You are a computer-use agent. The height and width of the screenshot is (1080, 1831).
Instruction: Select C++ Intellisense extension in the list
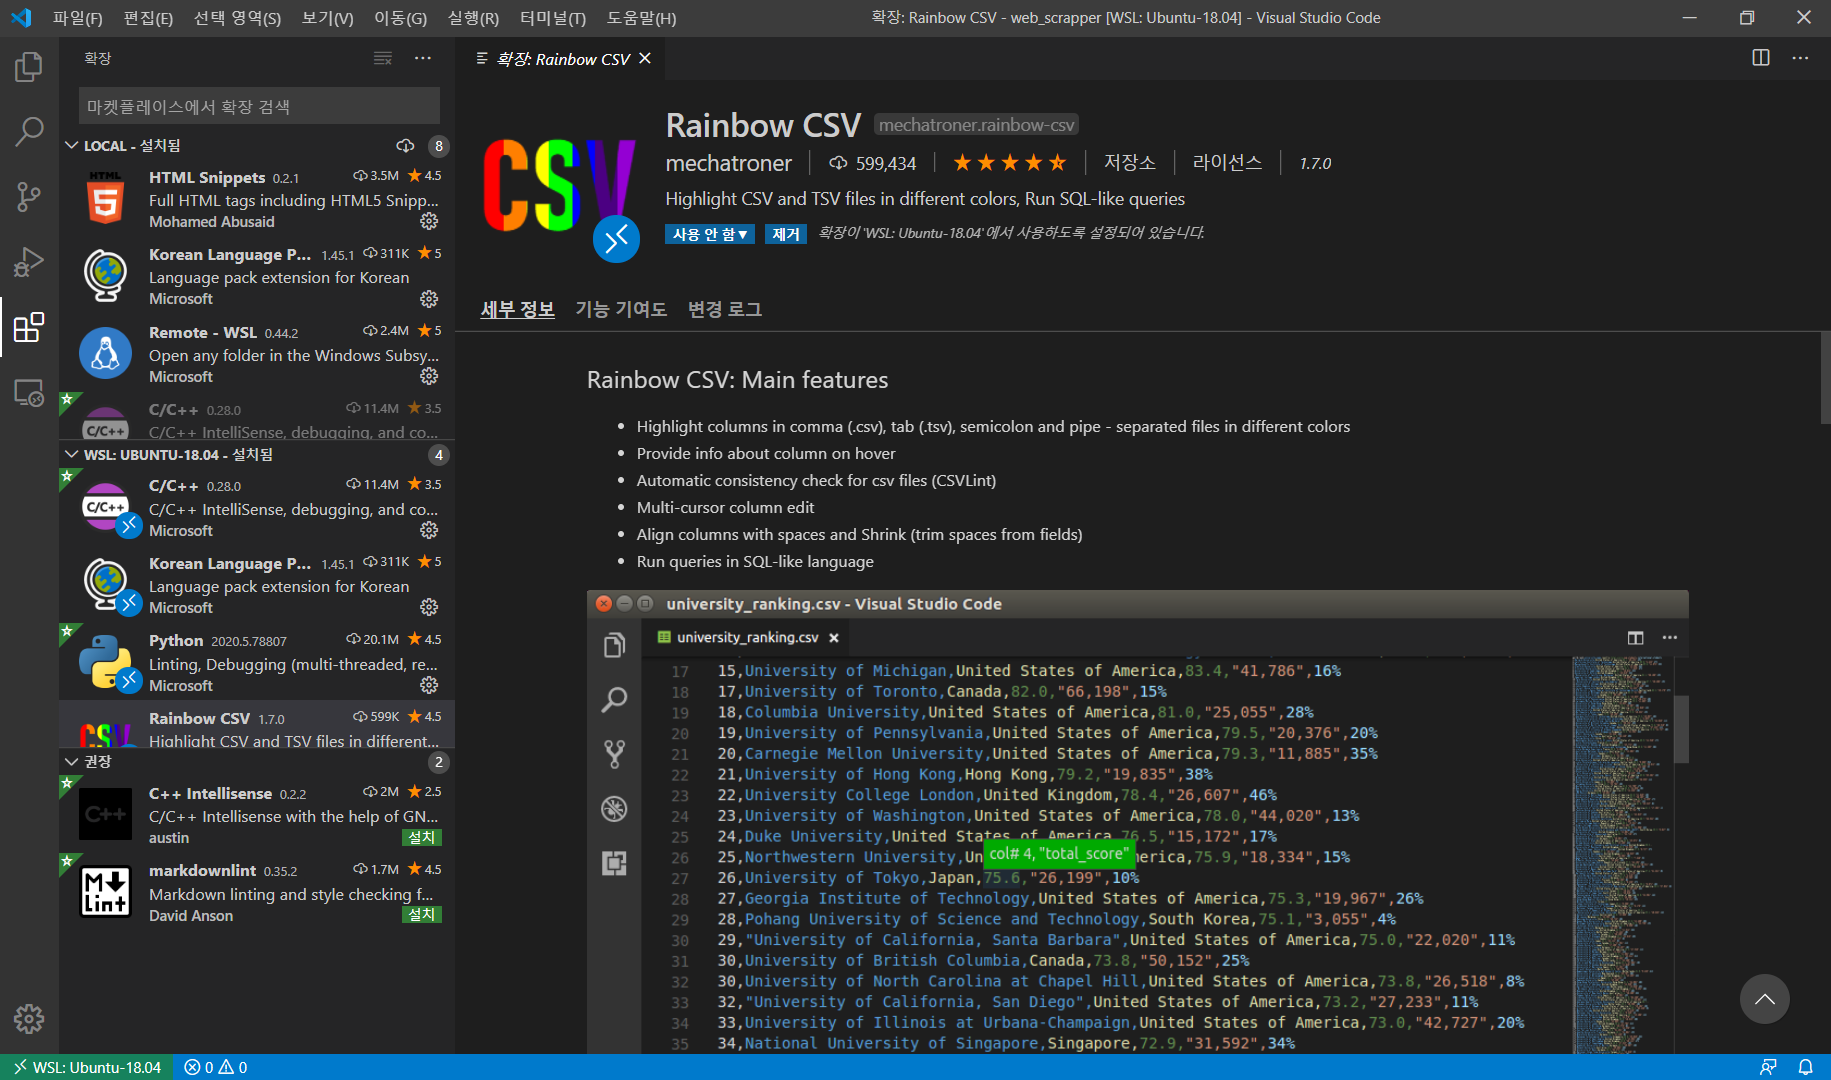click(257, 814)
